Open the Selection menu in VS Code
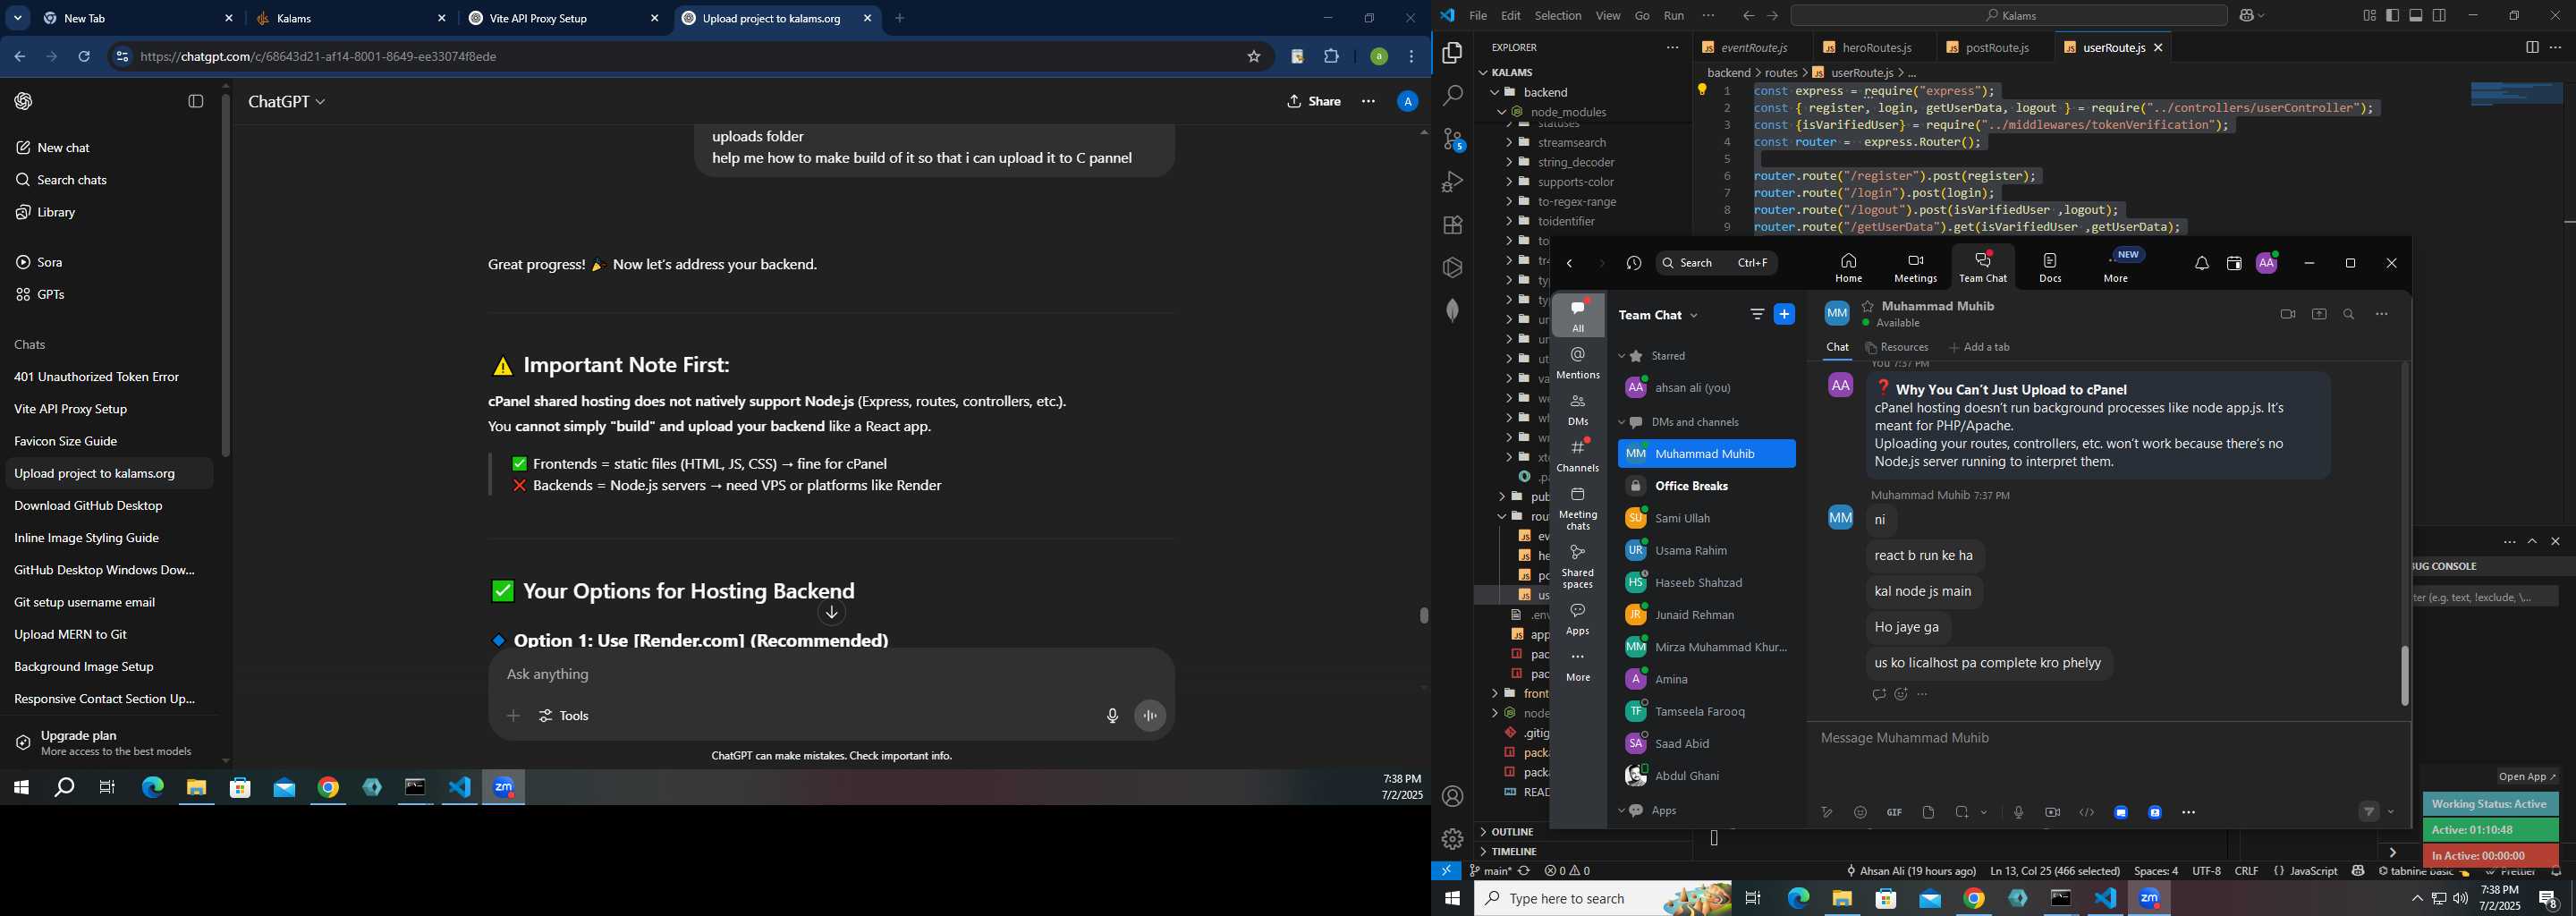Viewport: 2576px width, 916px height. 1558,16
